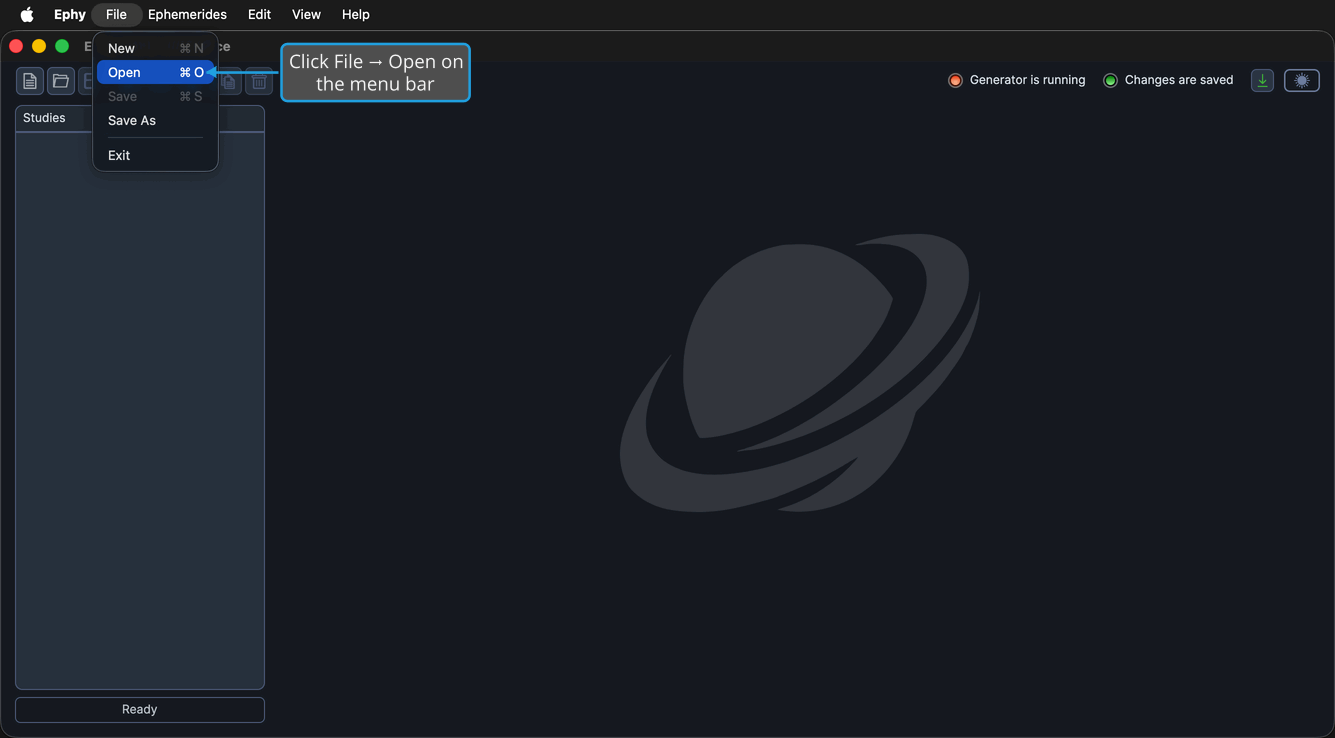
Task: Open the Ephy application menu
Action: (69, 14)
